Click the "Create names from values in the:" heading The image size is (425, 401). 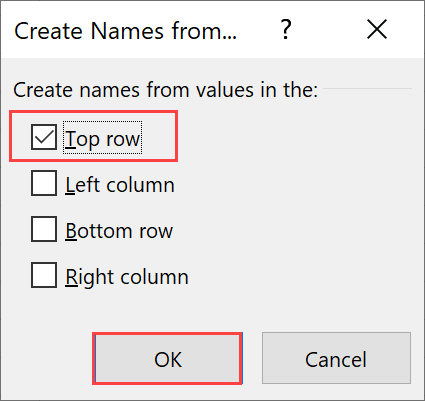166,90
